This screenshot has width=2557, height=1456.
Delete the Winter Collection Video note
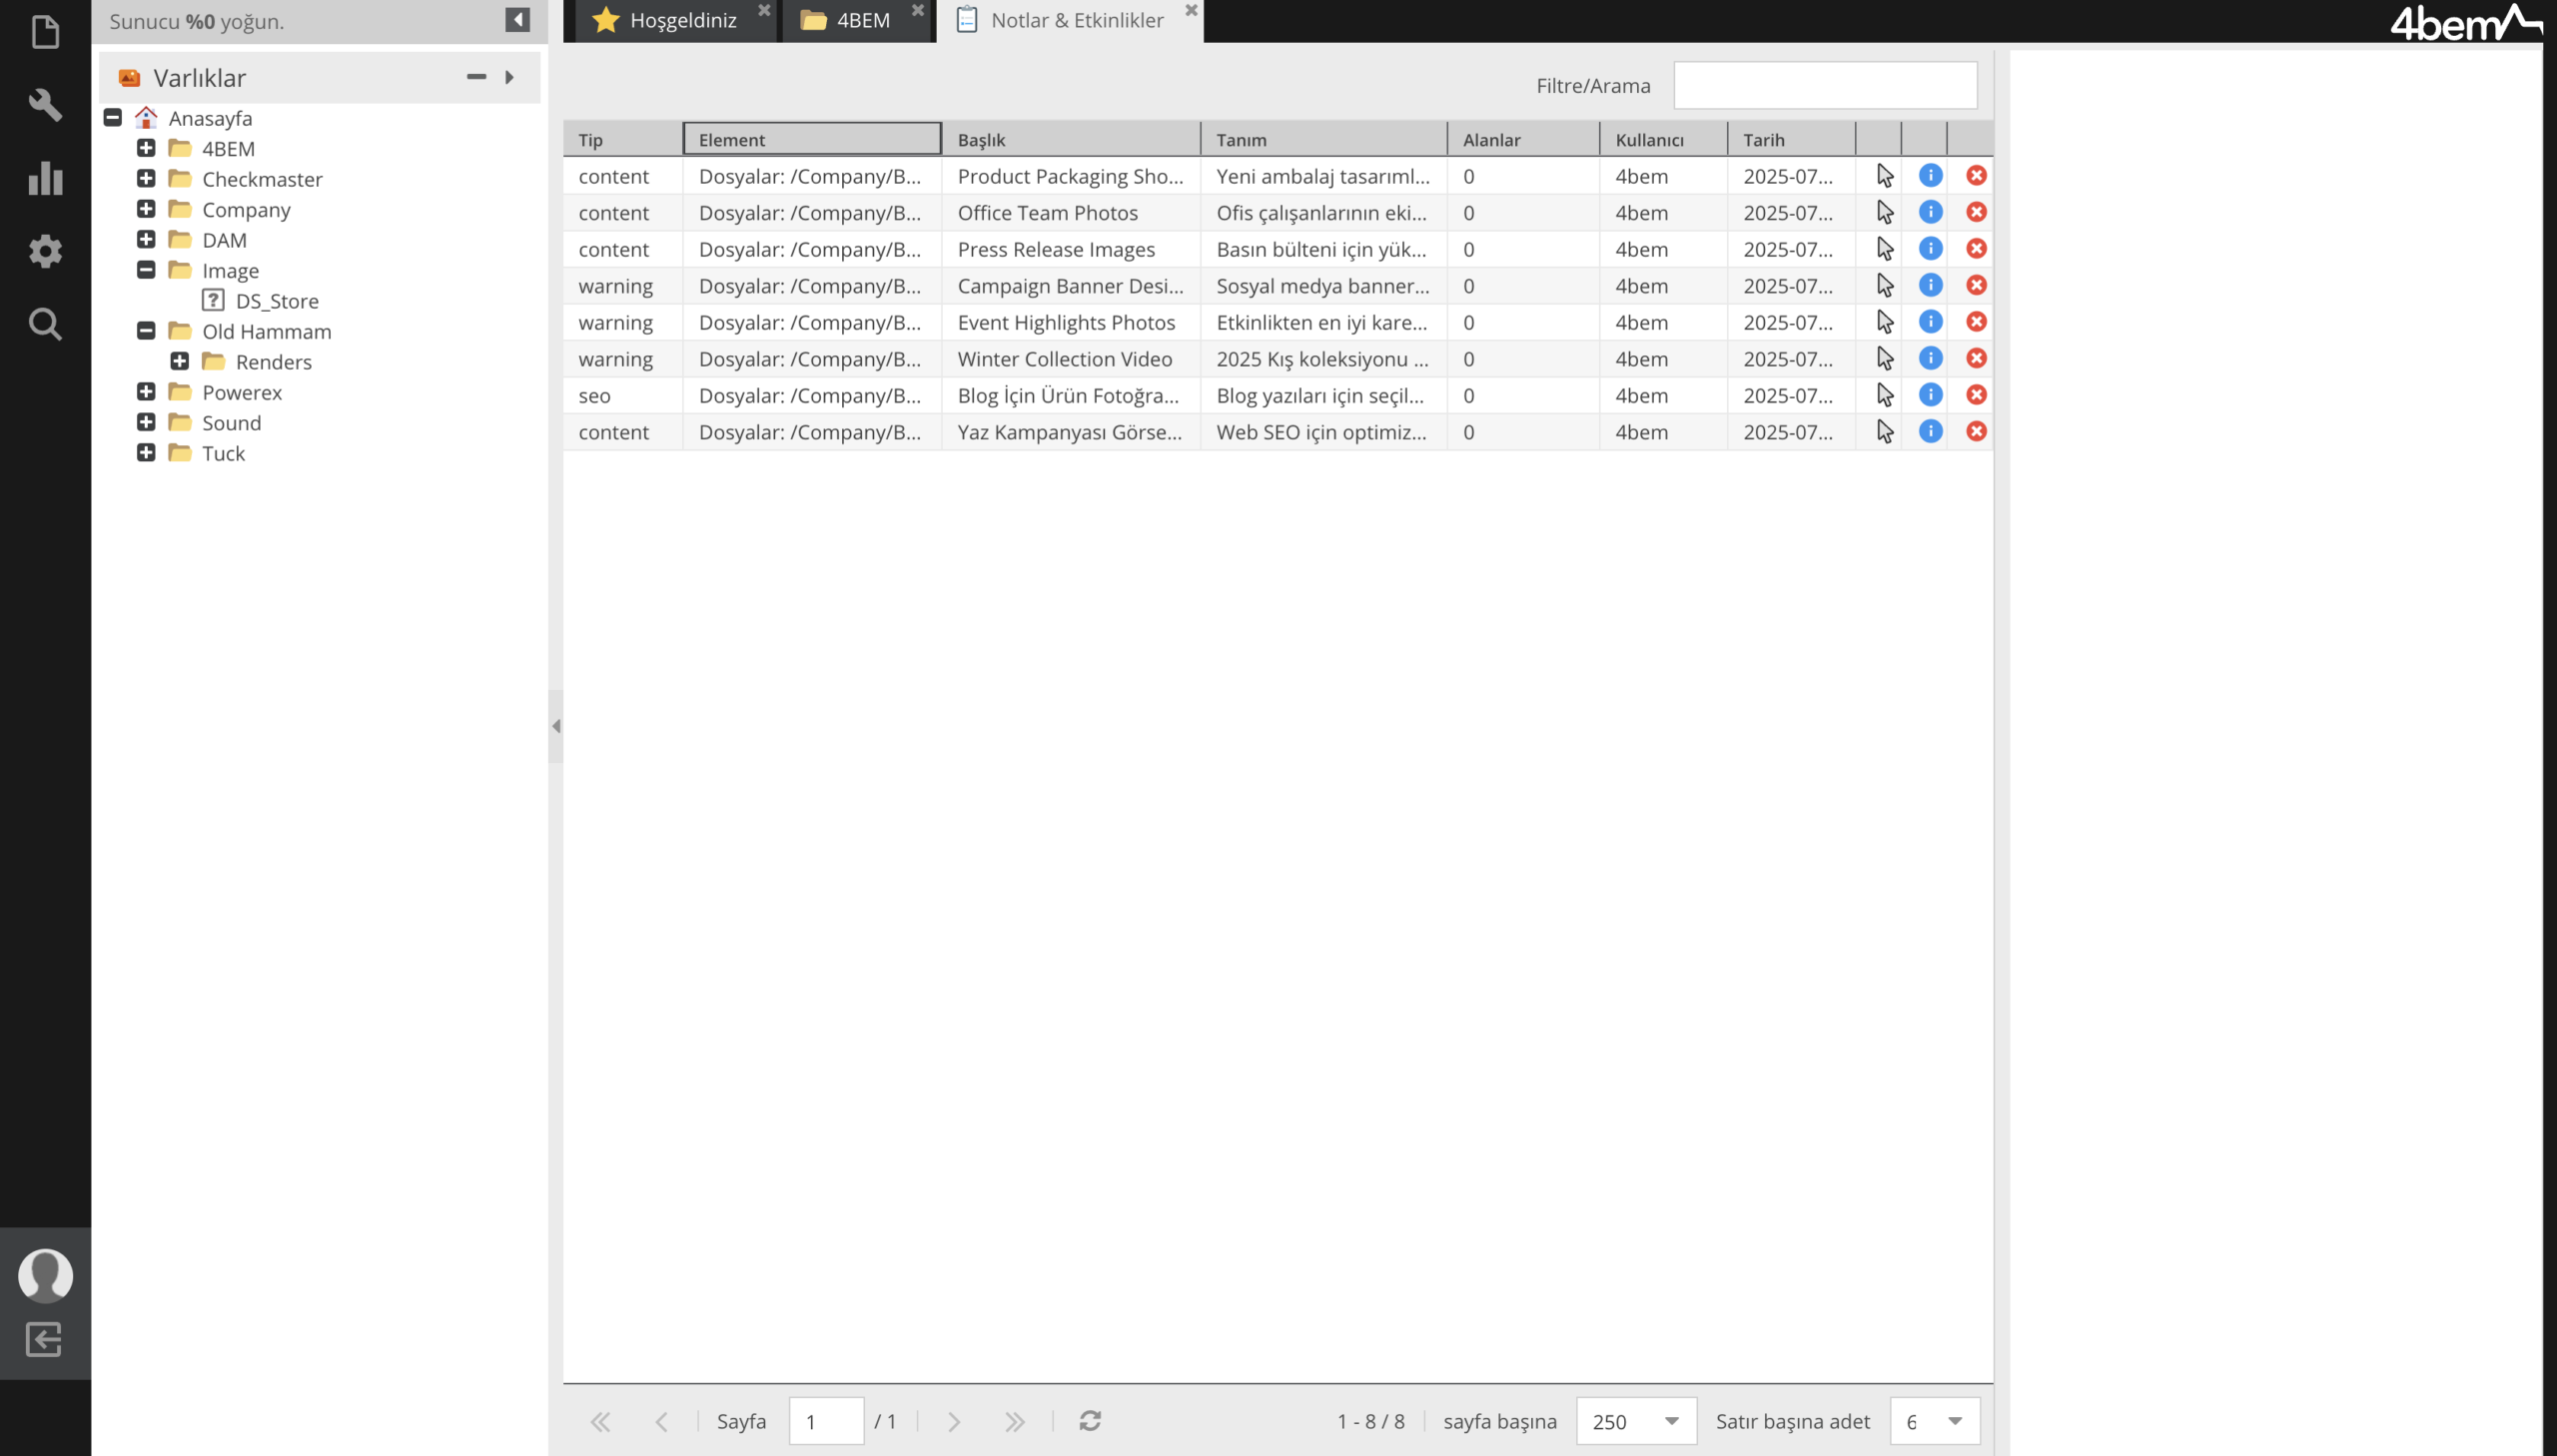coord(1976,358)
